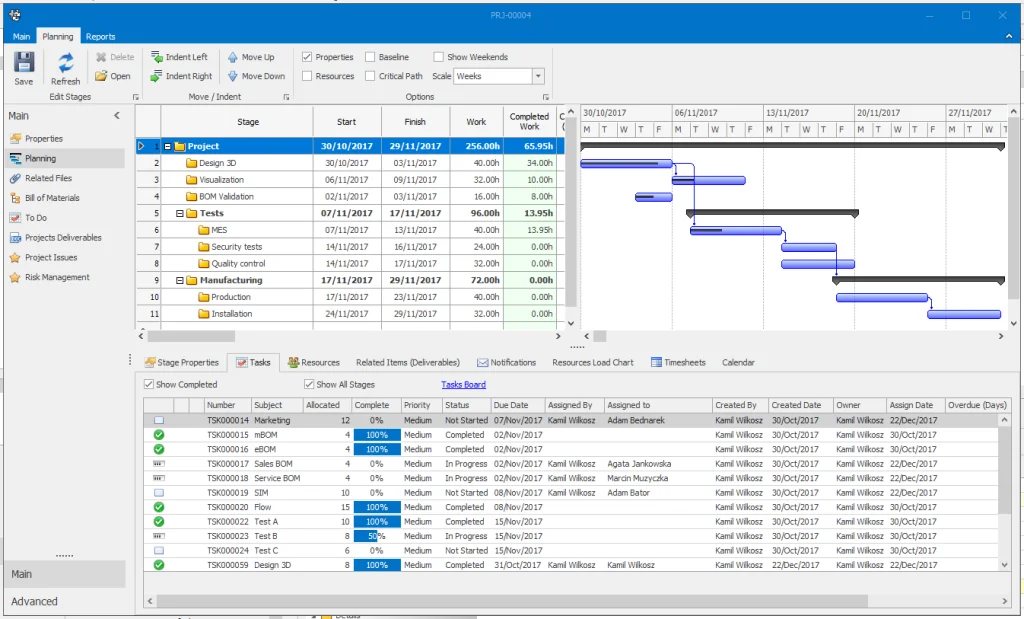This screenshot has width=1024, height=619.
Task: Click the 50% progress bar of Test B
Action: 371,536
